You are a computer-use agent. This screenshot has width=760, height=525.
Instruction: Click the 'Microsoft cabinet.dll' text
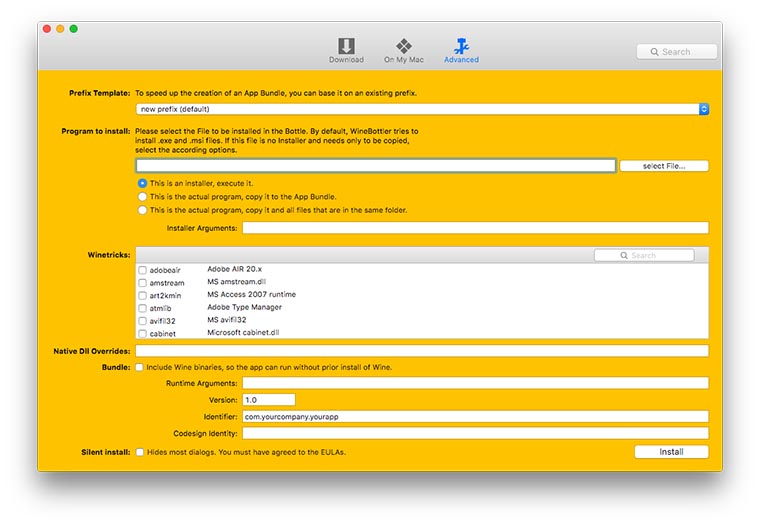pyautogui.click(x=243, y=333)
